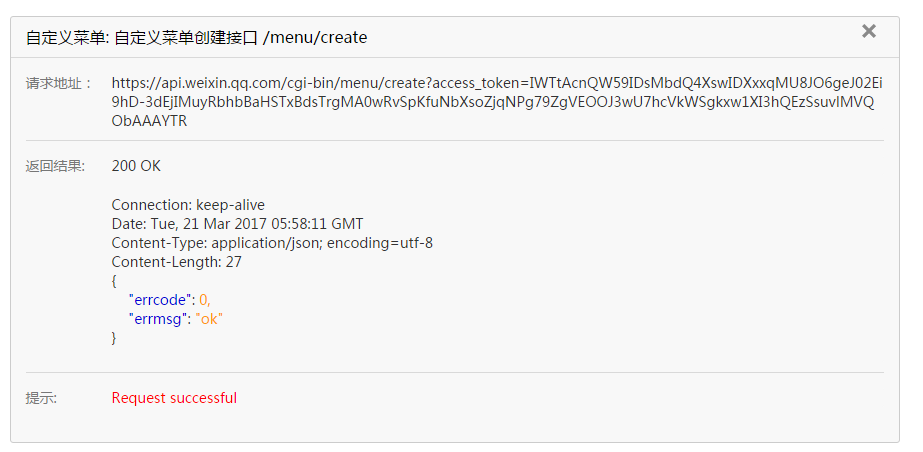Click the dialog title ending in /menu/create

click(197, 38)
